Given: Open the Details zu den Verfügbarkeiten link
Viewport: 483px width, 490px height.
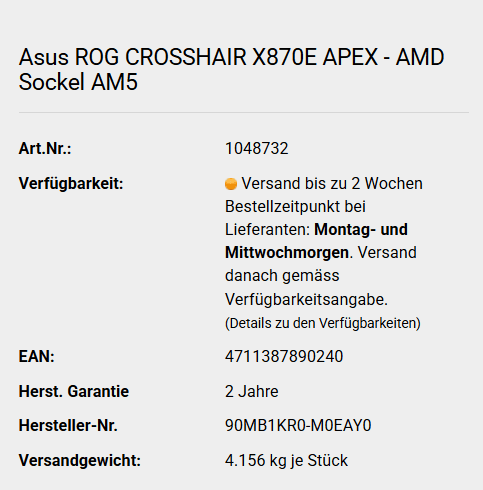Looking at the screenshot, I should pos(323,323).
